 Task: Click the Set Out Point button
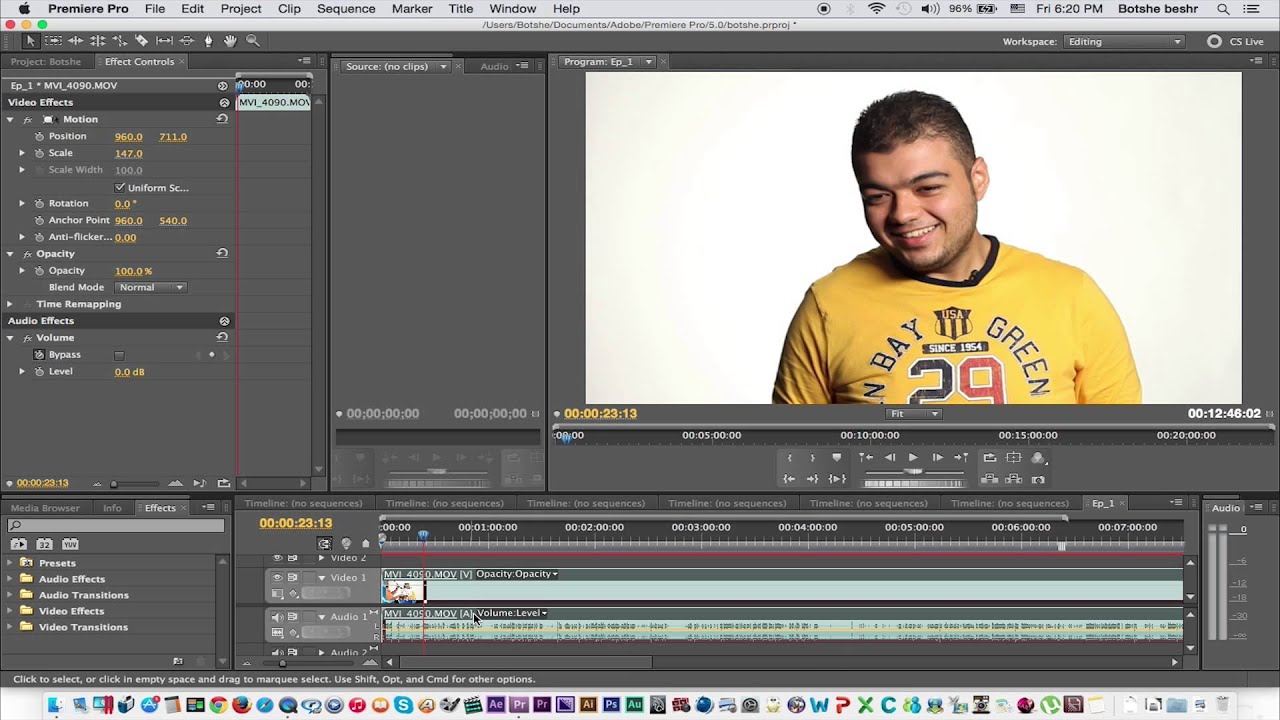(x=812, y=457)
